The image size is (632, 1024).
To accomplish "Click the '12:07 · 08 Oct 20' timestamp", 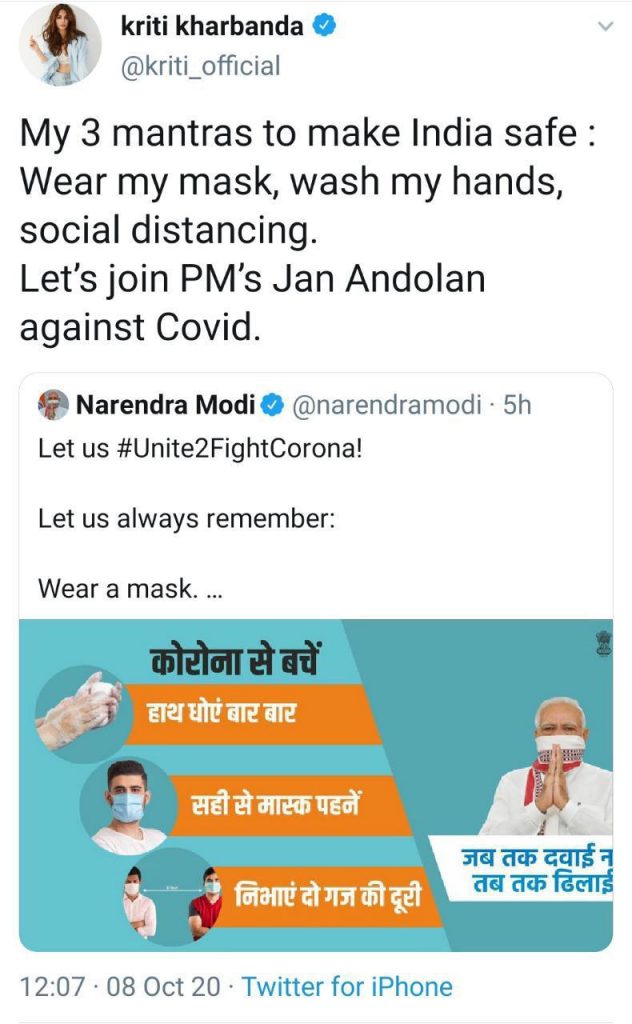I will (x=120, y=986).
